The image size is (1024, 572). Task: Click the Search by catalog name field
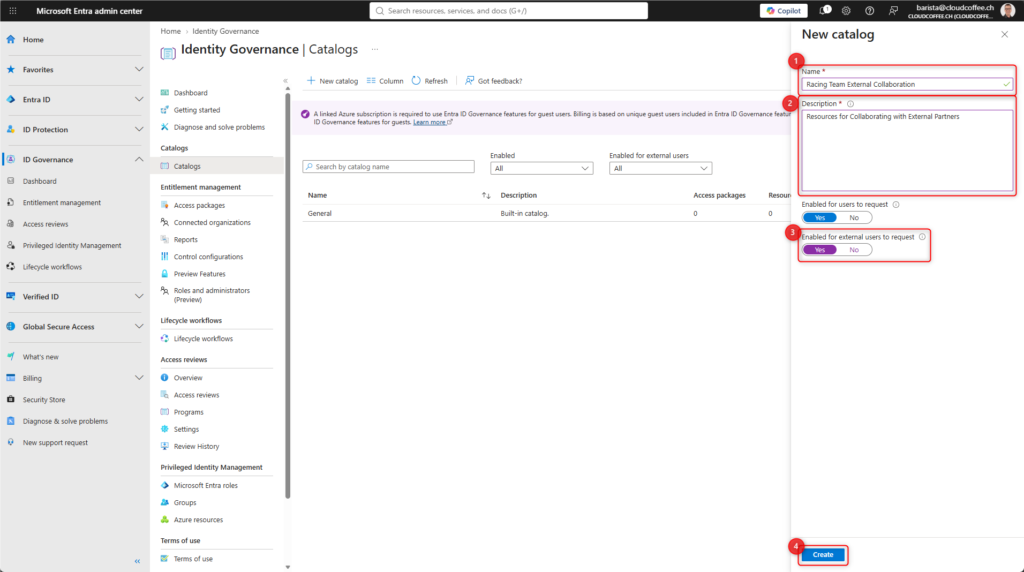pos(389,167)
